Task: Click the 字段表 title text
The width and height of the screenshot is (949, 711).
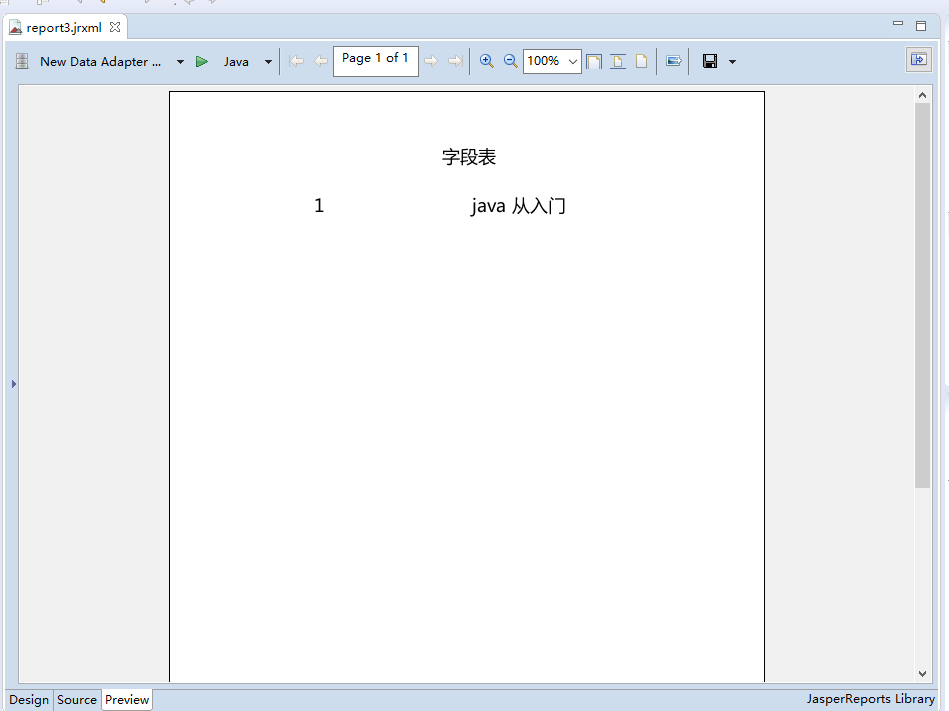Action: (x=469, y=157)
